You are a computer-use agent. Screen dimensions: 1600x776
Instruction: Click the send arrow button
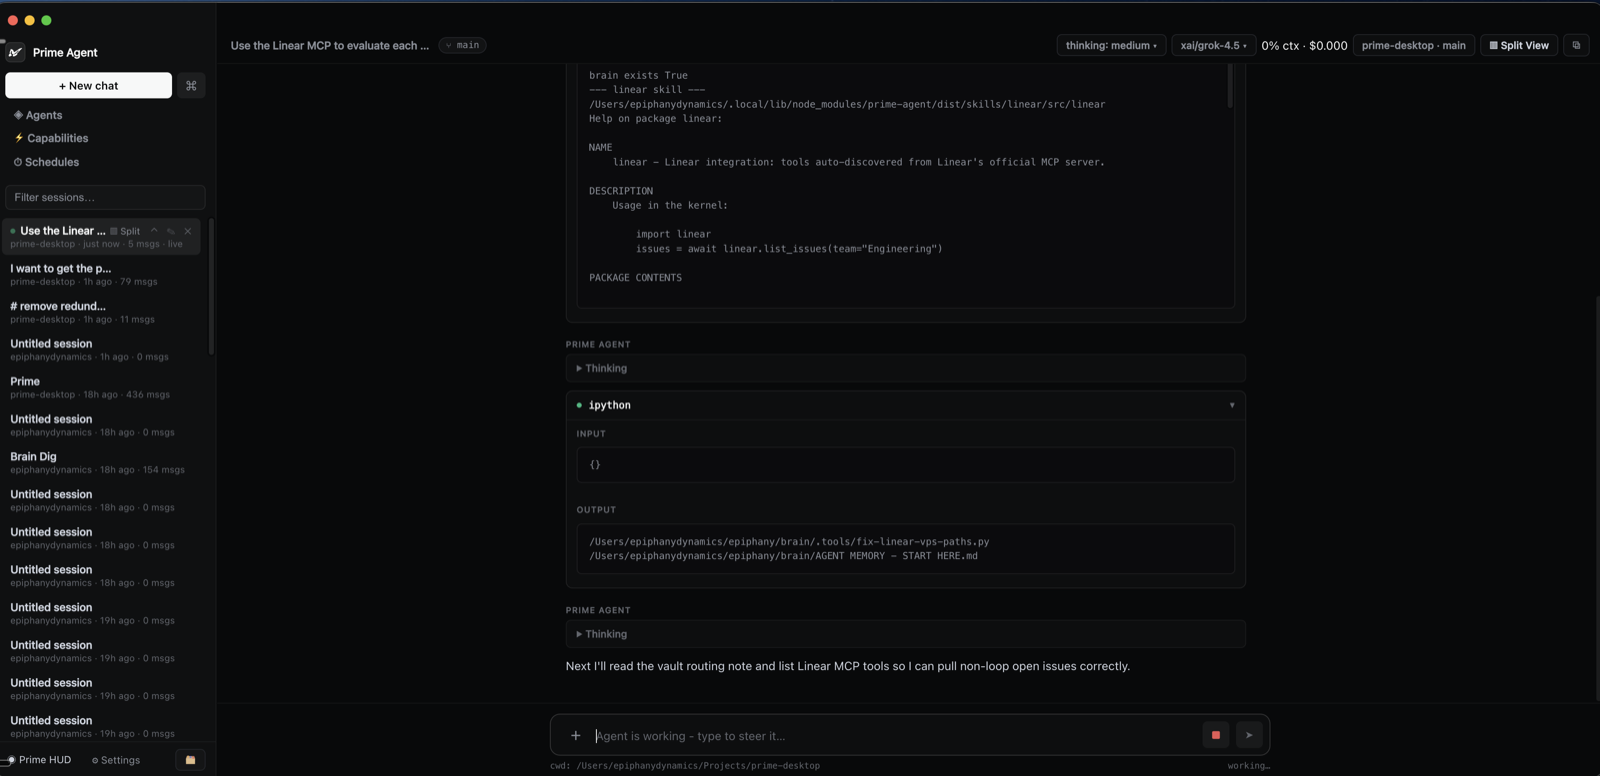1249,735
